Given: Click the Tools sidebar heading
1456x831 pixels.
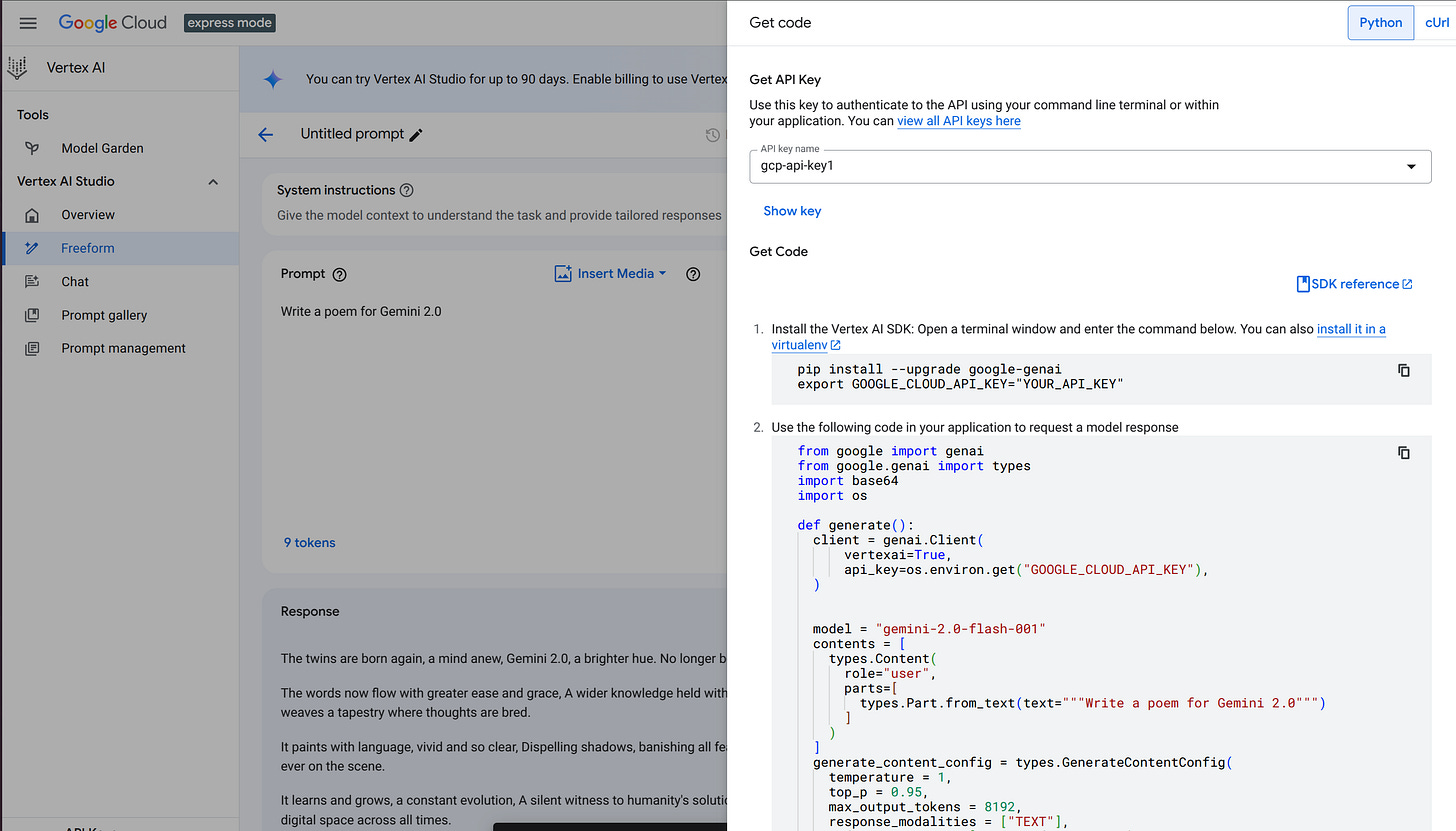Looking at the screenshot, I should 33,115.
